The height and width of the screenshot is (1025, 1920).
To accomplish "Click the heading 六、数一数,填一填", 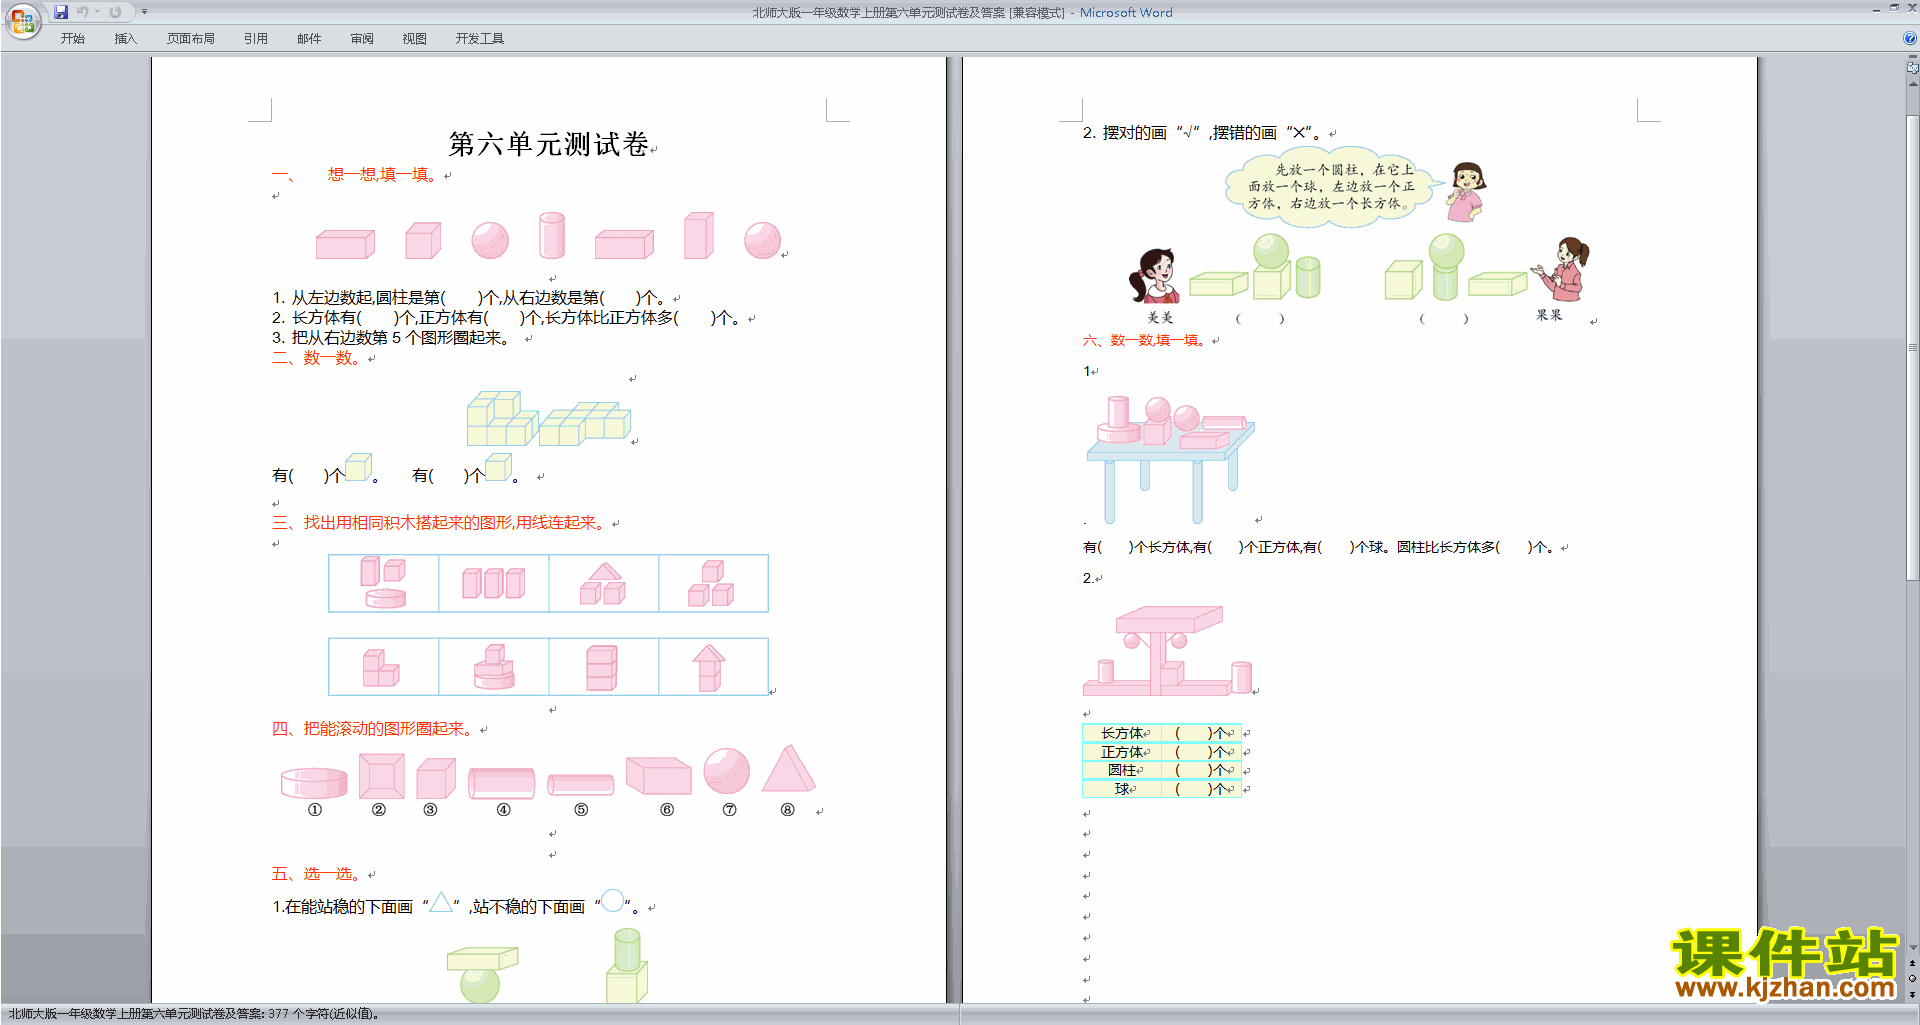I will [x=1145, y=340].
